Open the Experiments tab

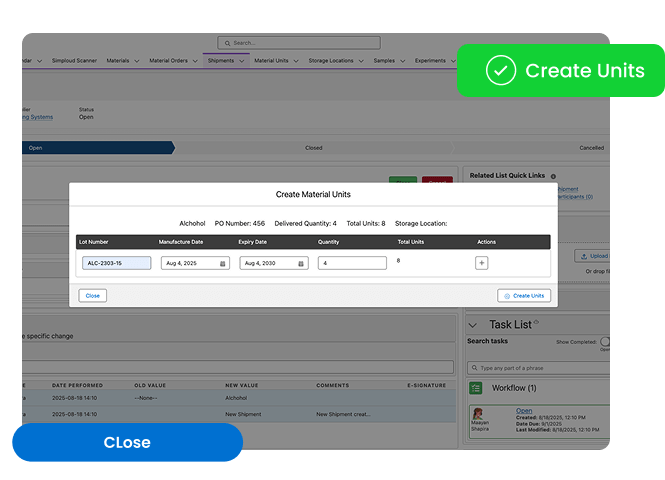click(430, 61)
